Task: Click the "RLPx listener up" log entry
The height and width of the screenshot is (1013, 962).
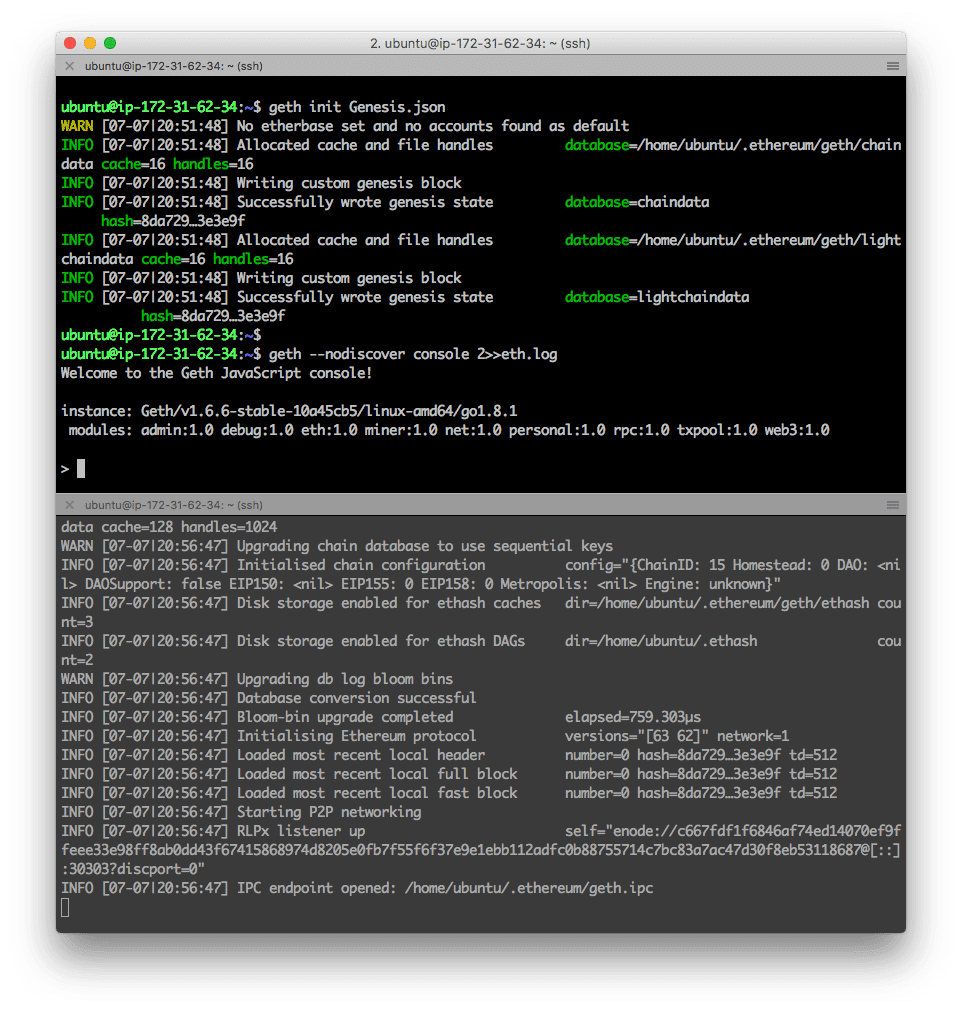Action: 300,831
